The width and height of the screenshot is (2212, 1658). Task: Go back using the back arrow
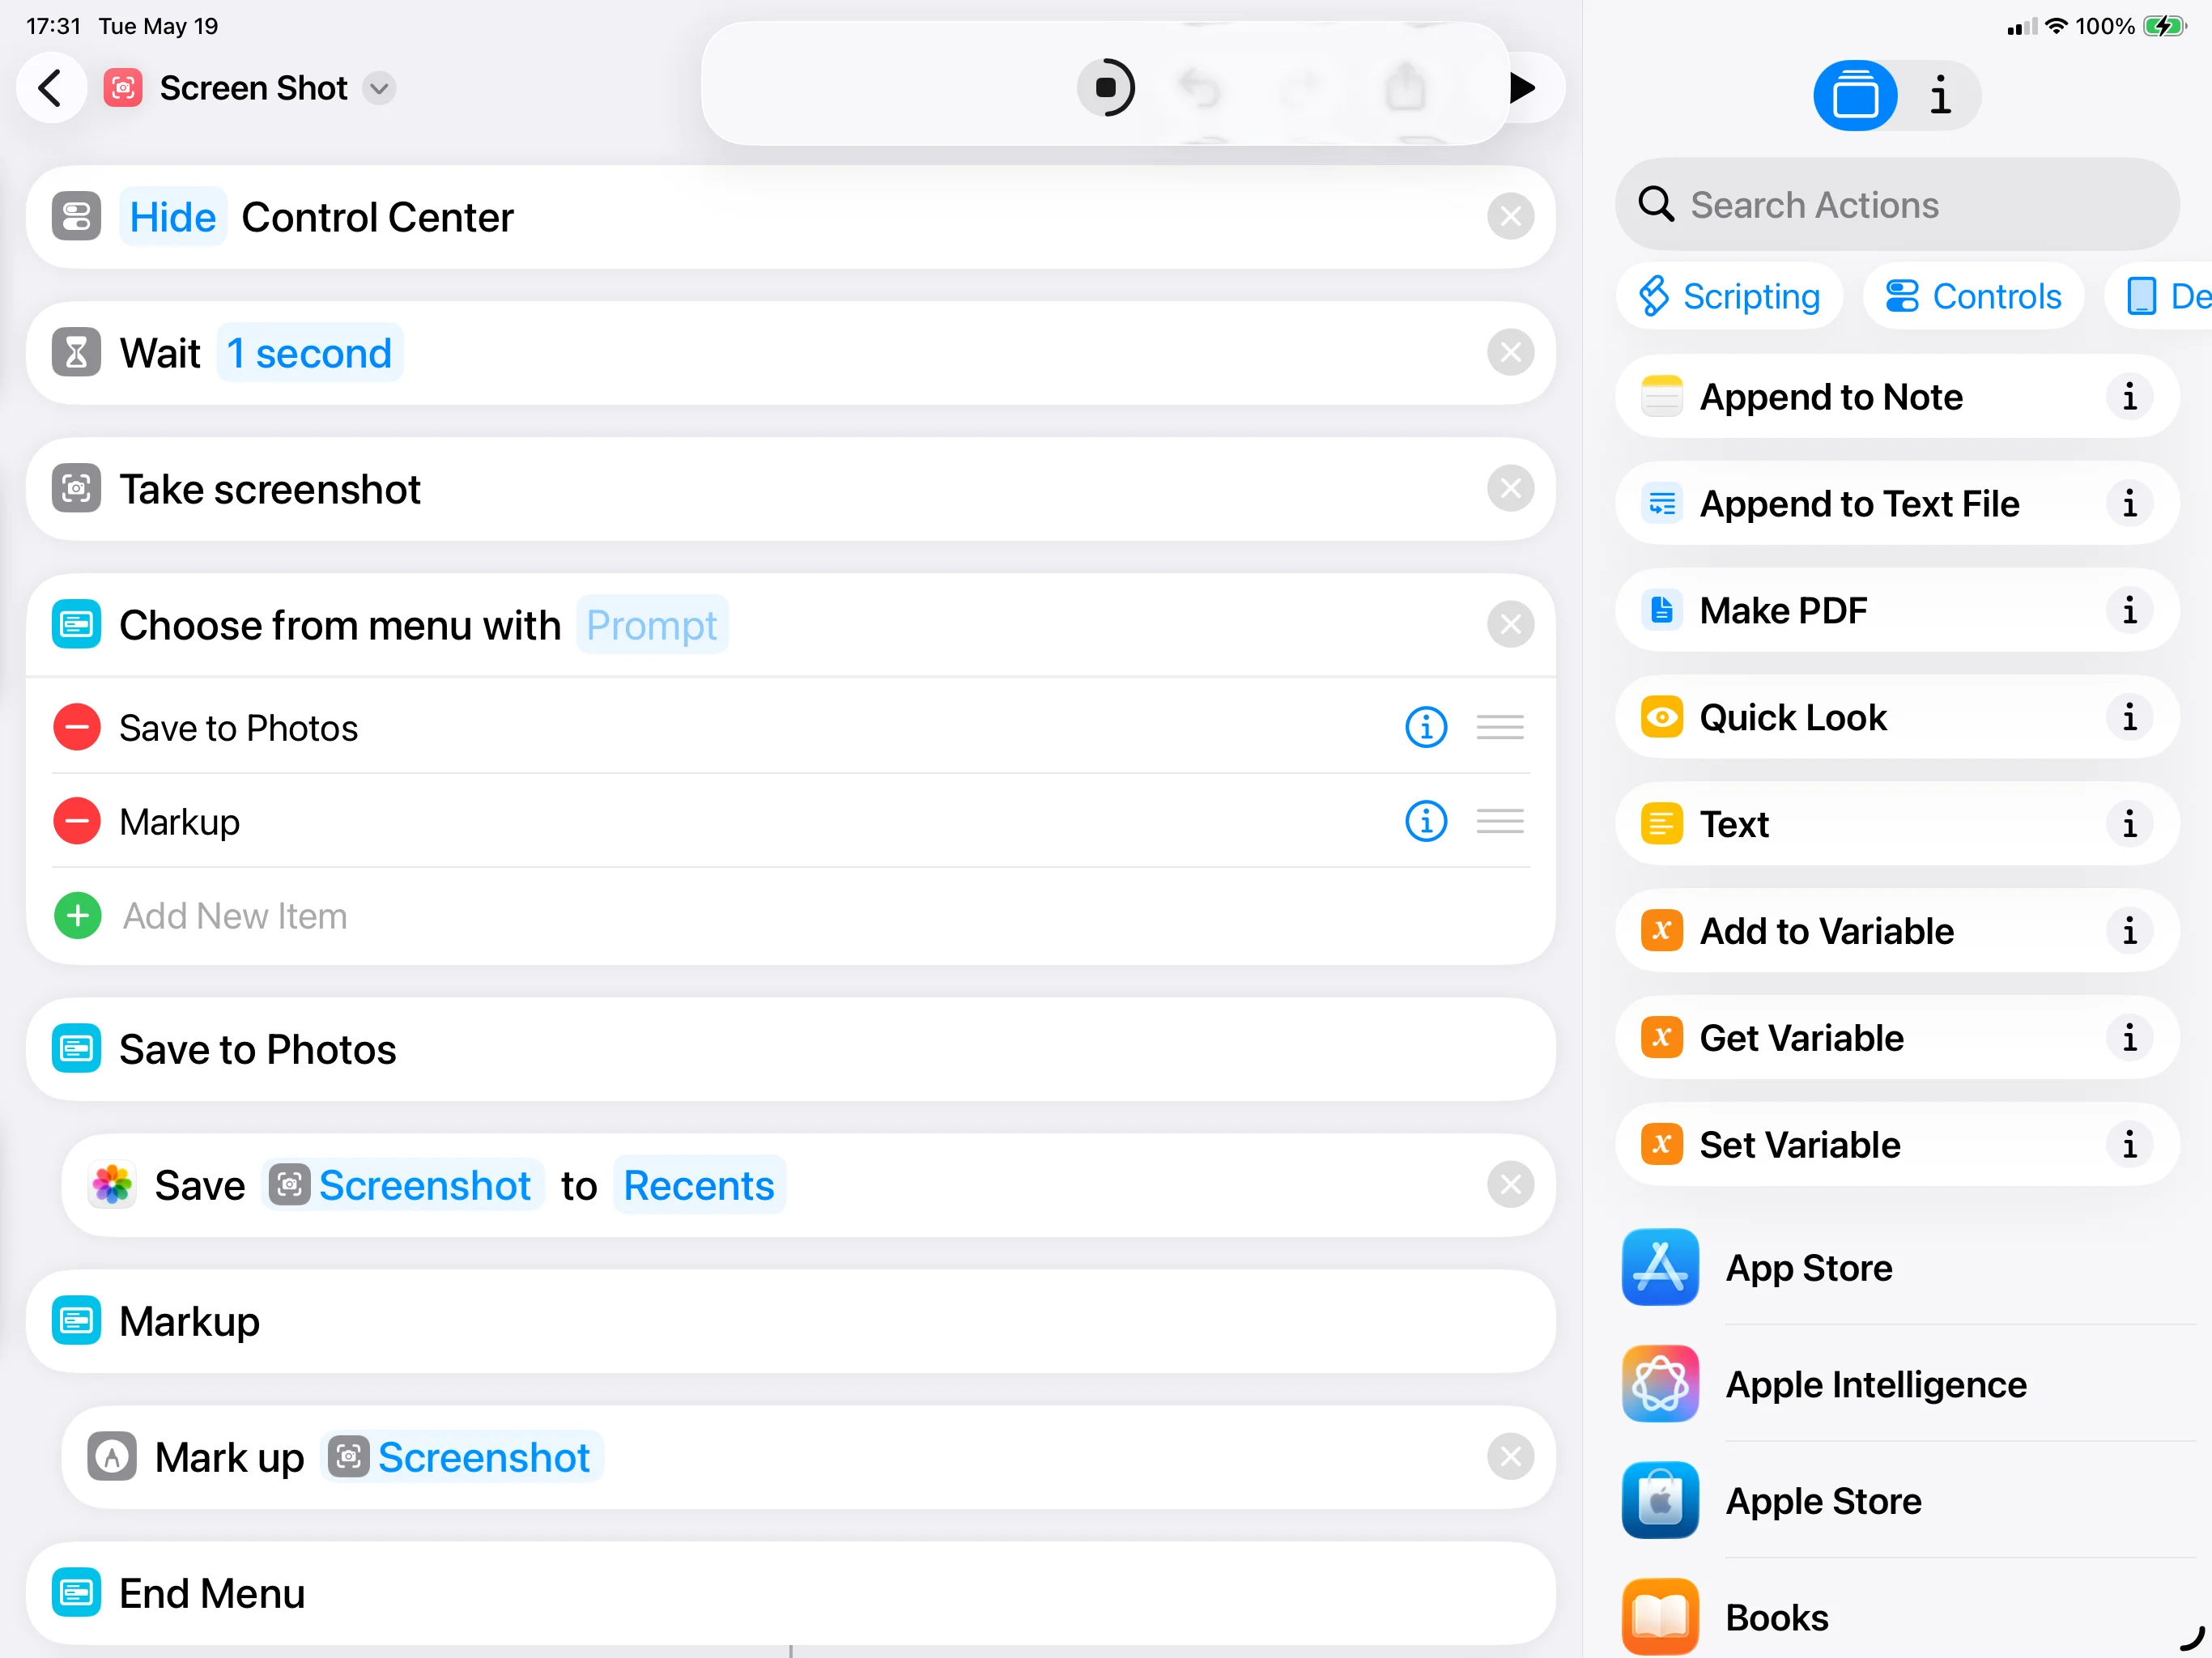tap(50, 88)
